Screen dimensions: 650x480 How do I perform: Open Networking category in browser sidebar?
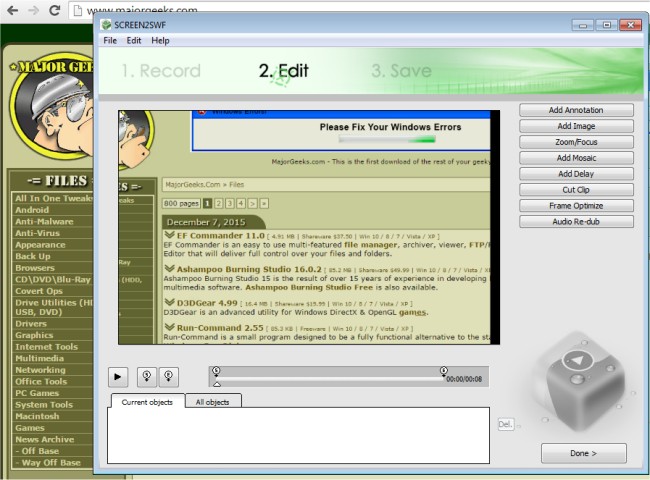pyautogui.click(x=40, y=370)
